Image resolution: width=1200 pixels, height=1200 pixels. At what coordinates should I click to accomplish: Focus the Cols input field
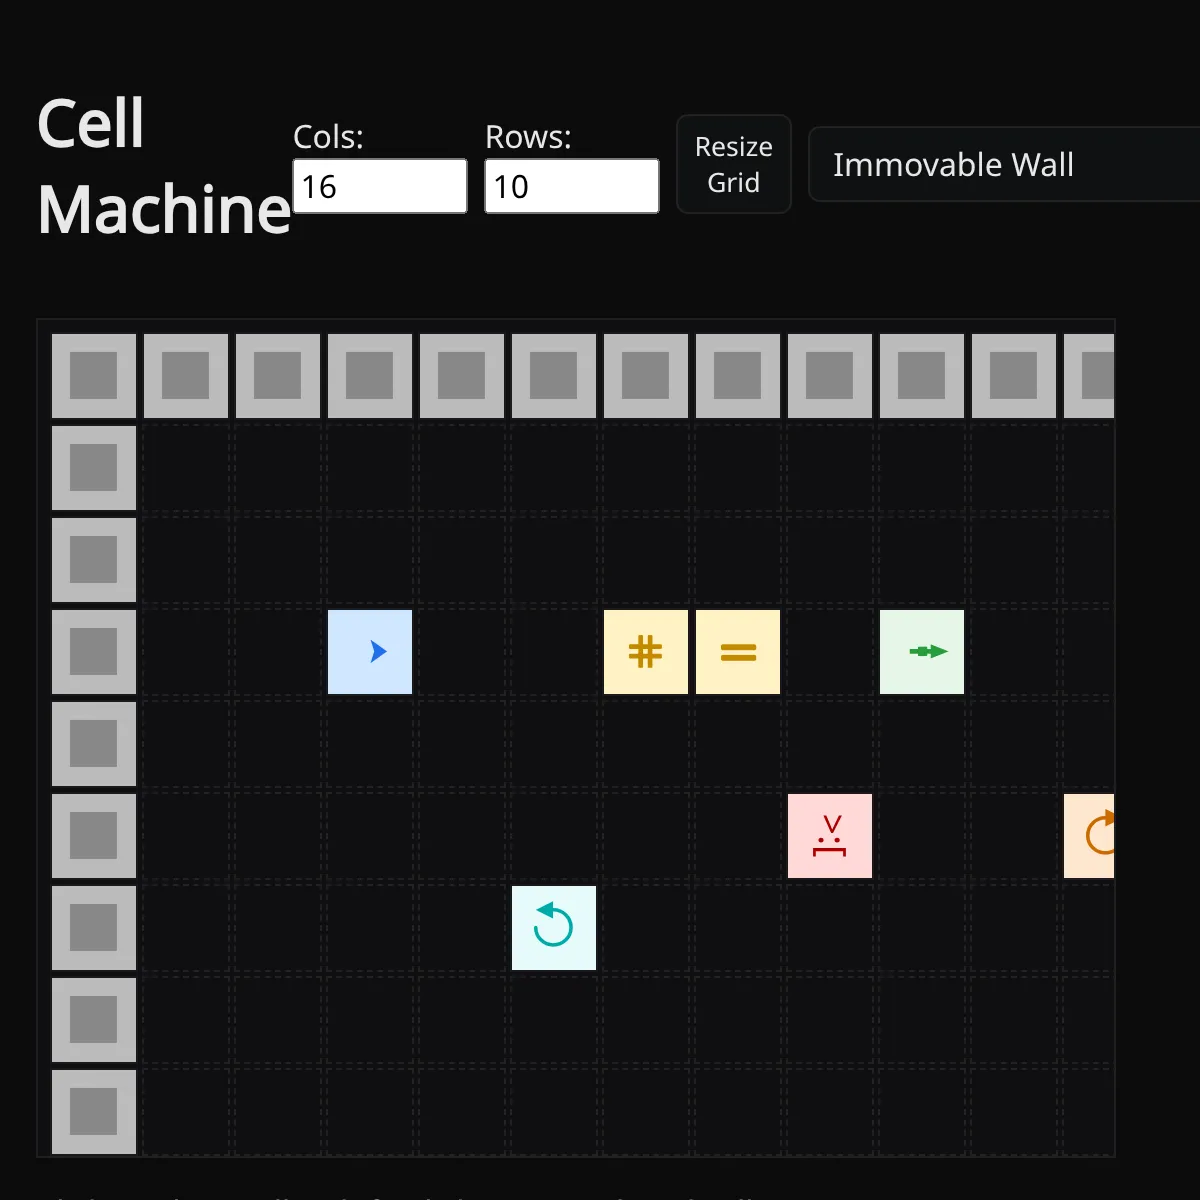click(380, 186)
